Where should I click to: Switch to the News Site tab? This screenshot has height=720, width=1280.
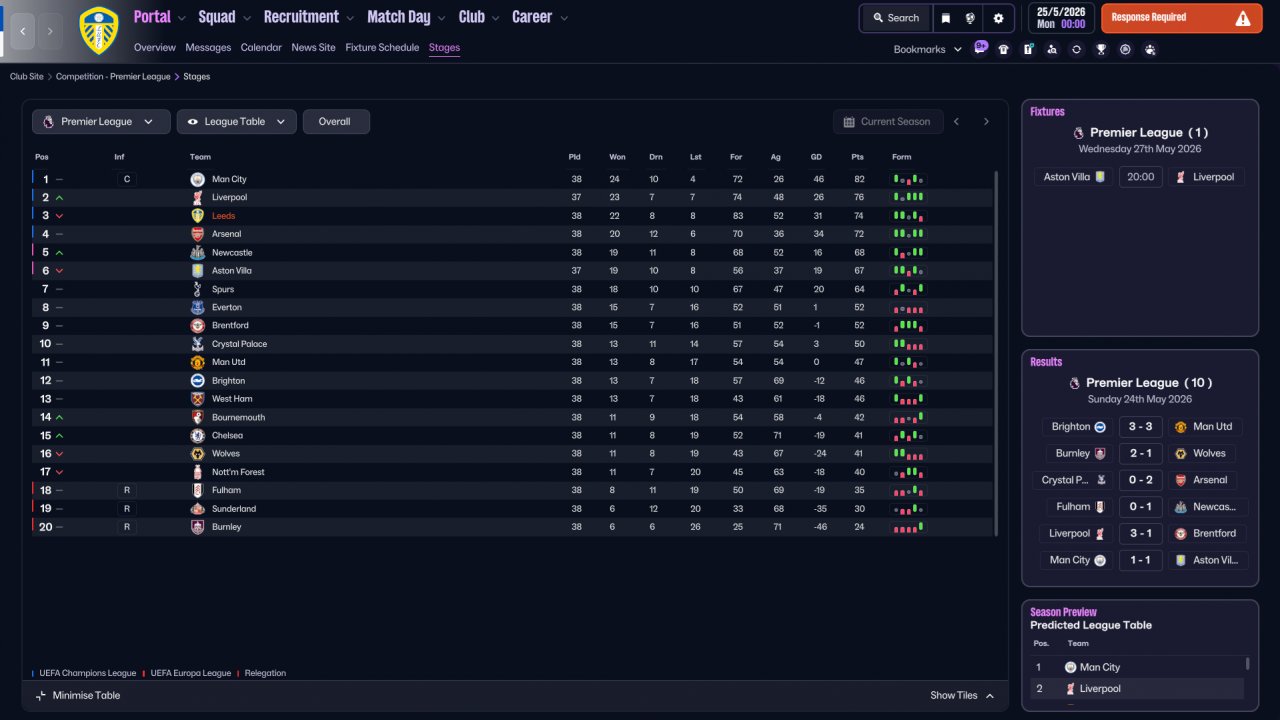pyautogui.click(x=314, y=47)
